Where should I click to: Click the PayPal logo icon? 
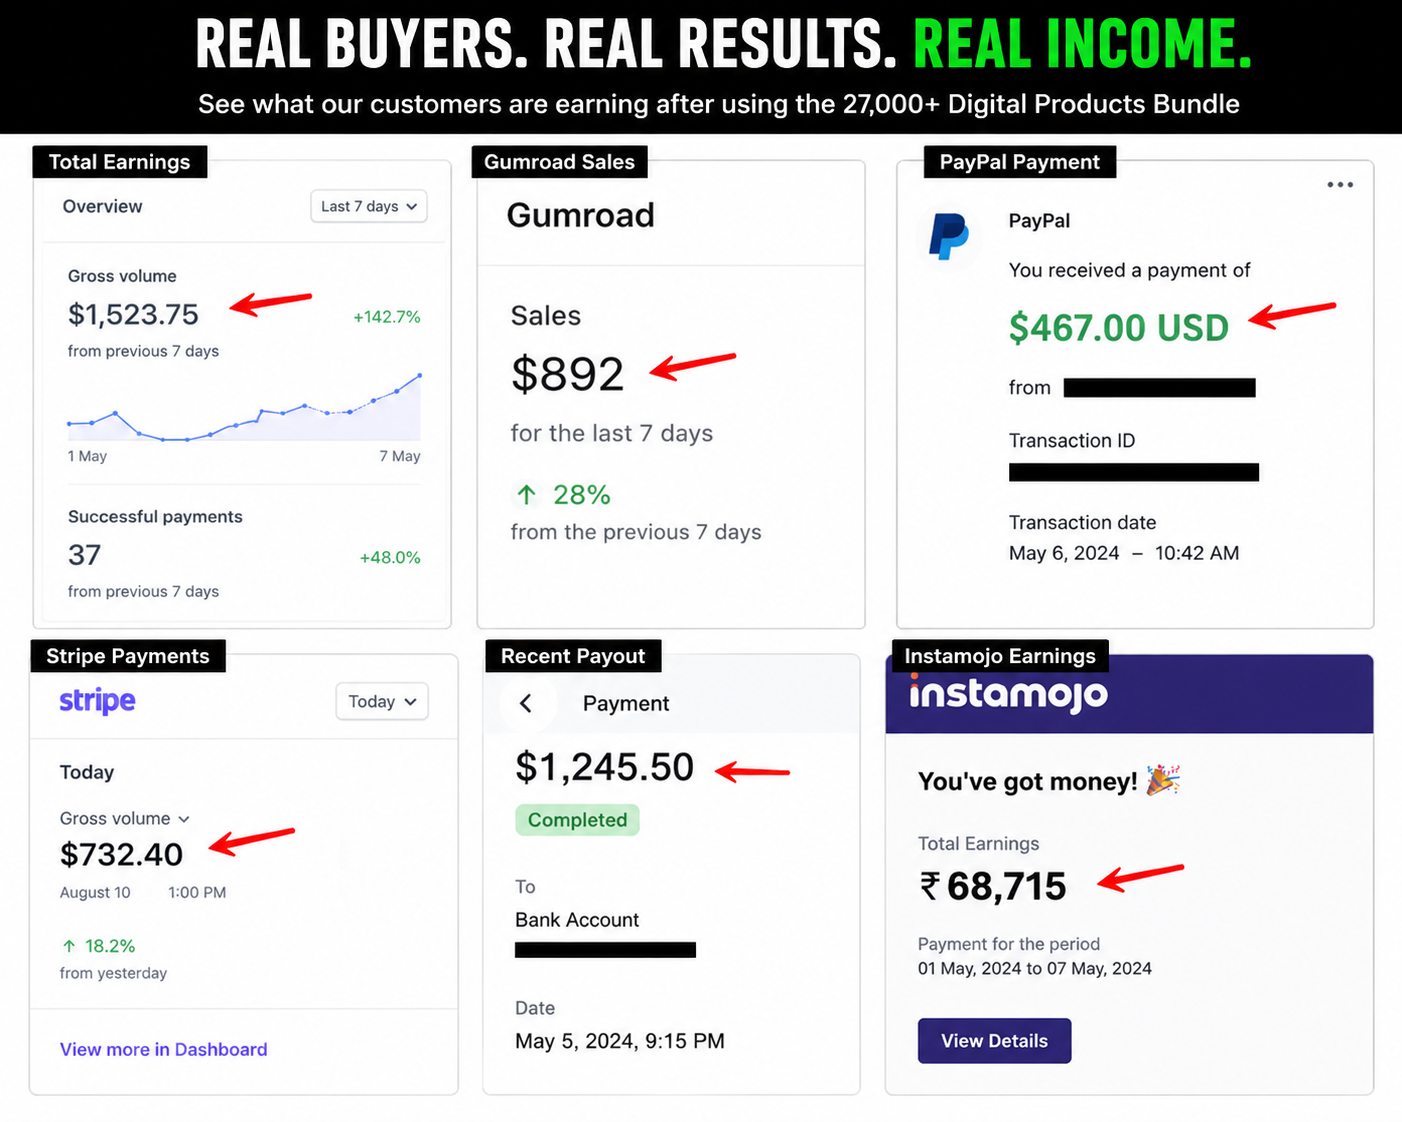click(948, 237)
